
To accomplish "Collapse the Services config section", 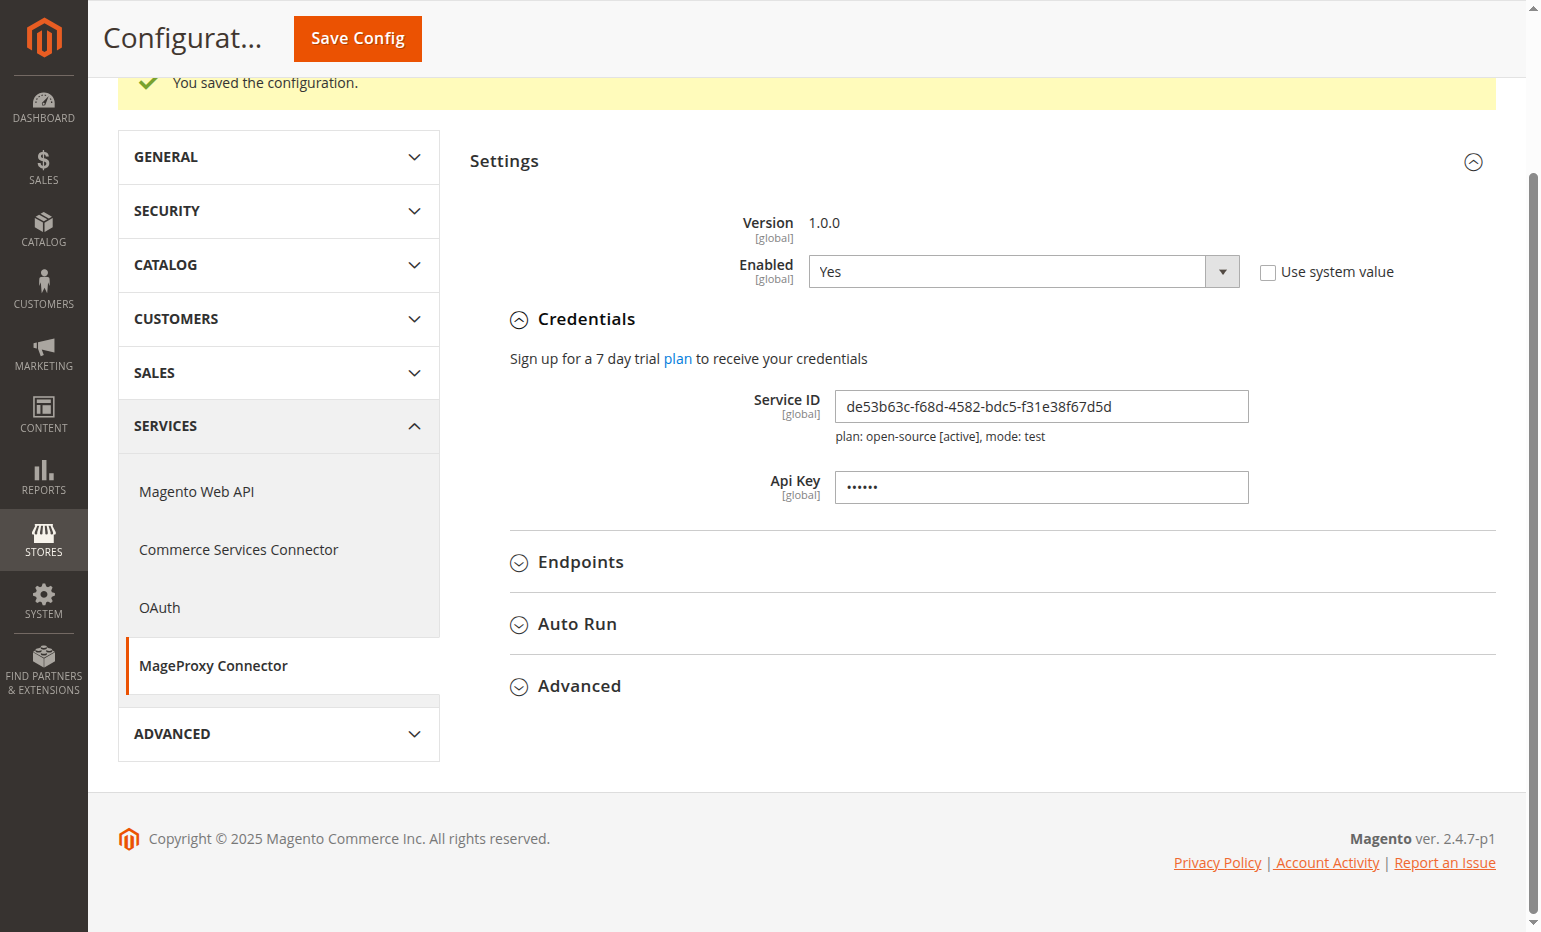I will click(x=279, y=427).
